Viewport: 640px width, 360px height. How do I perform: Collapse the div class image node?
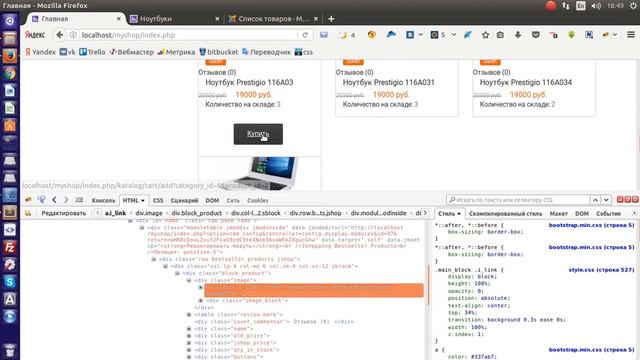click(189, 280)
